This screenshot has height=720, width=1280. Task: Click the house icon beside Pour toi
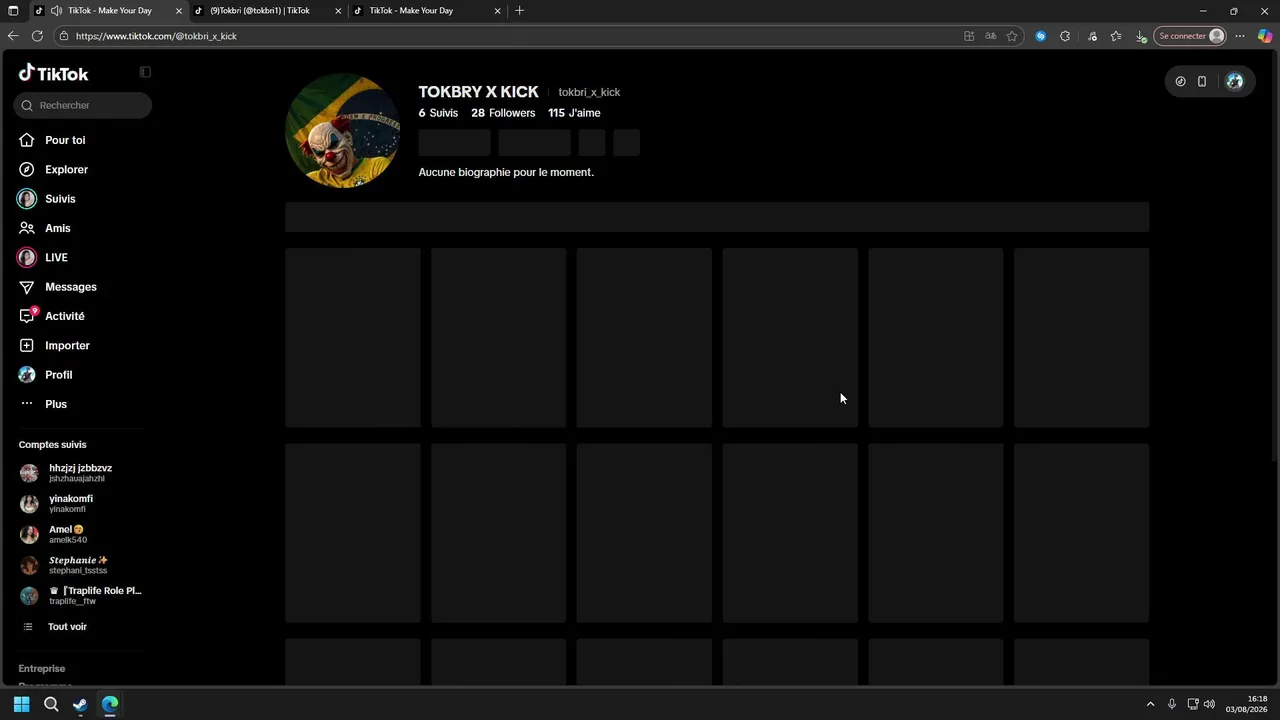(x=27, y=140)
